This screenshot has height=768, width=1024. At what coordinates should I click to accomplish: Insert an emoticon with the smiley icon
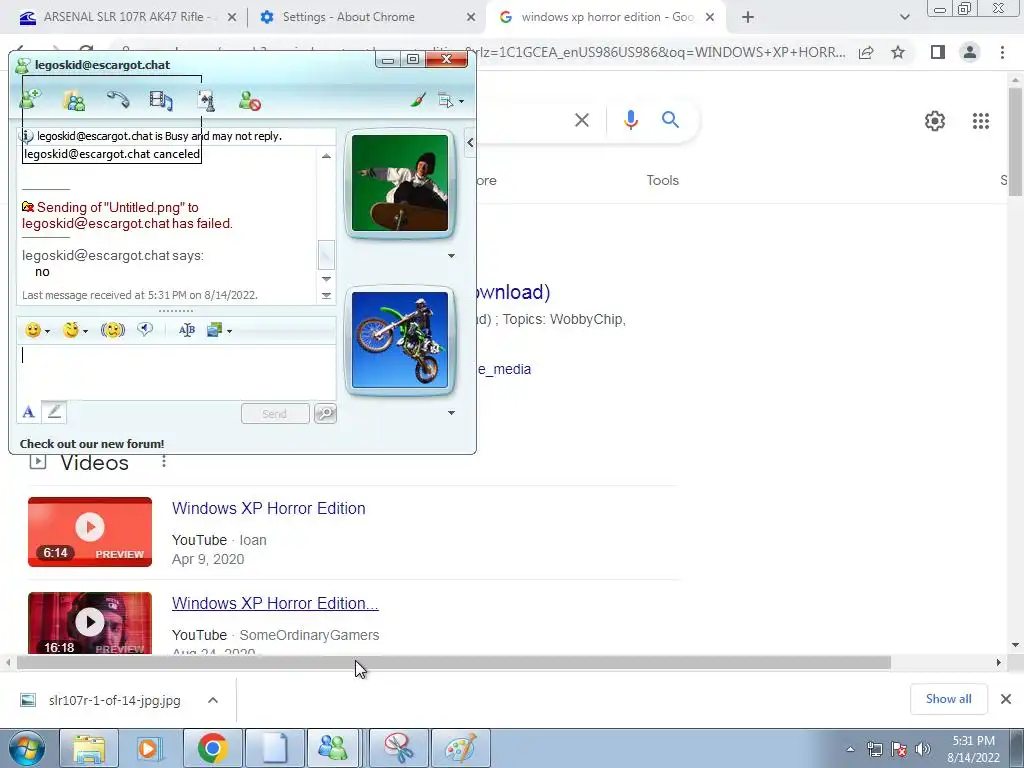33,330
